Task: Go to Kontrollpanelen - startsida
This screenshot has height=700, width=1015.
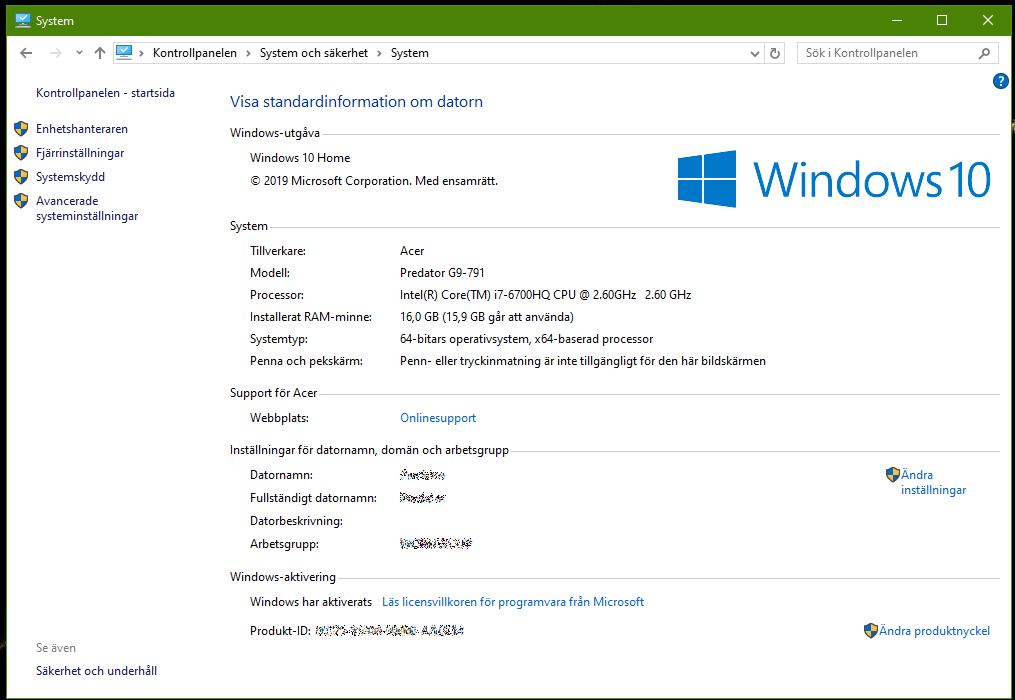Action: [105, 91]
